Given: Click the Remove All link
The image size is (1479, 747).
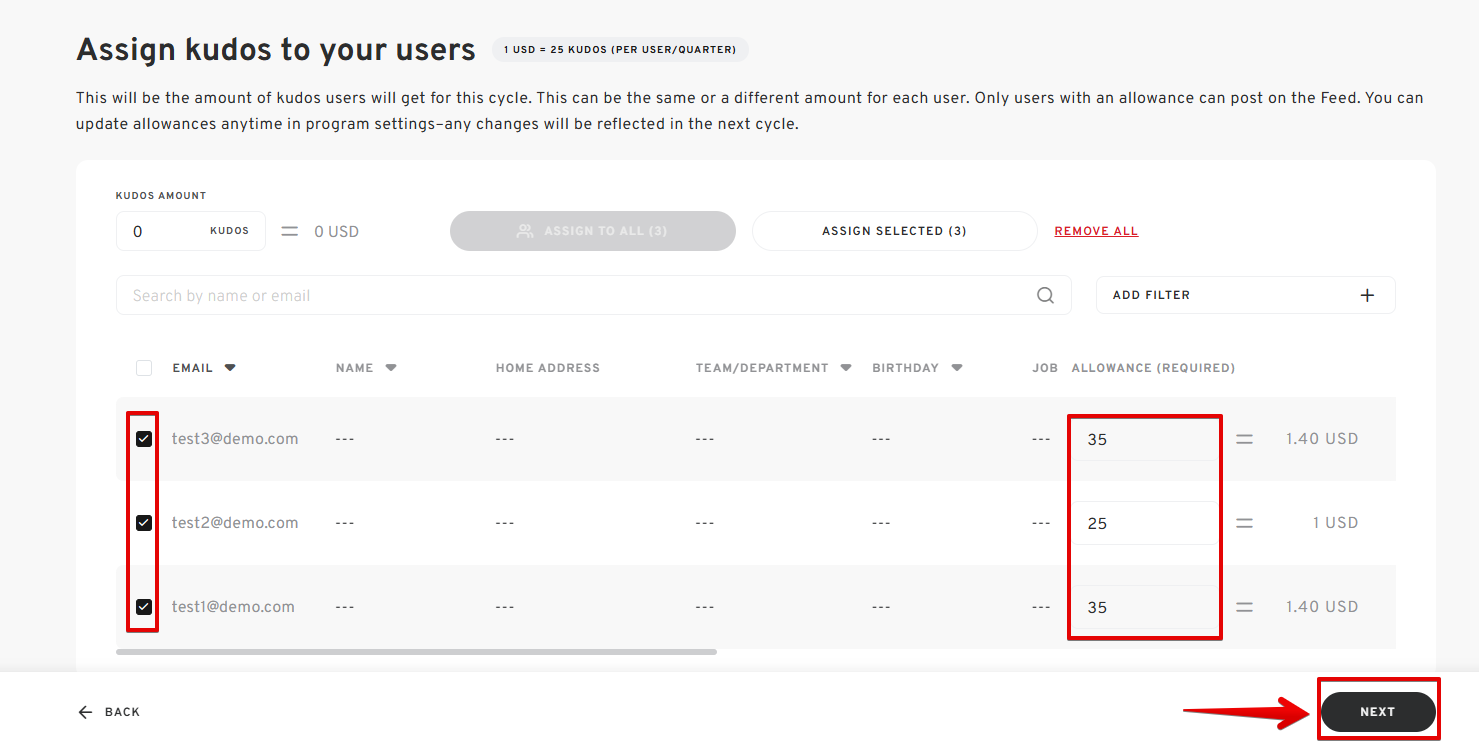Looking at the screenshot, I should tap(1096, 231).
